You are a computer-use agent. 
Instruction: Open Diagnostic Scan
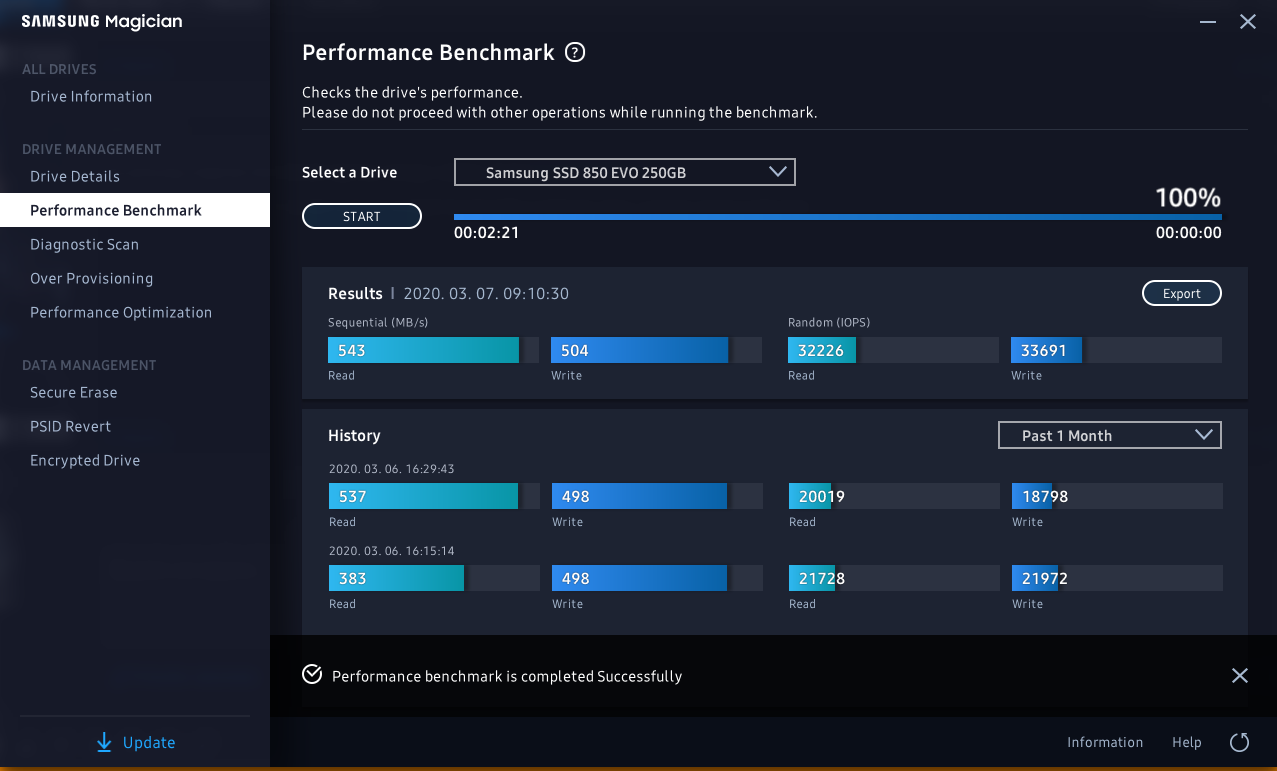[x=84, y=244]
